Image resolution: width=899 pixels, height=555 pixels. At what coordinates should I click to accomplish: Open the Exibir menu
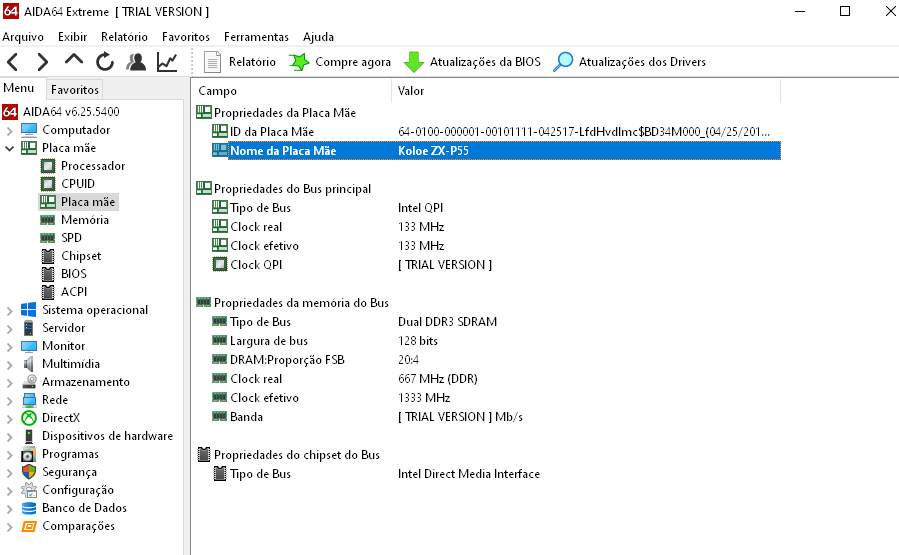[x=72, y=37]
